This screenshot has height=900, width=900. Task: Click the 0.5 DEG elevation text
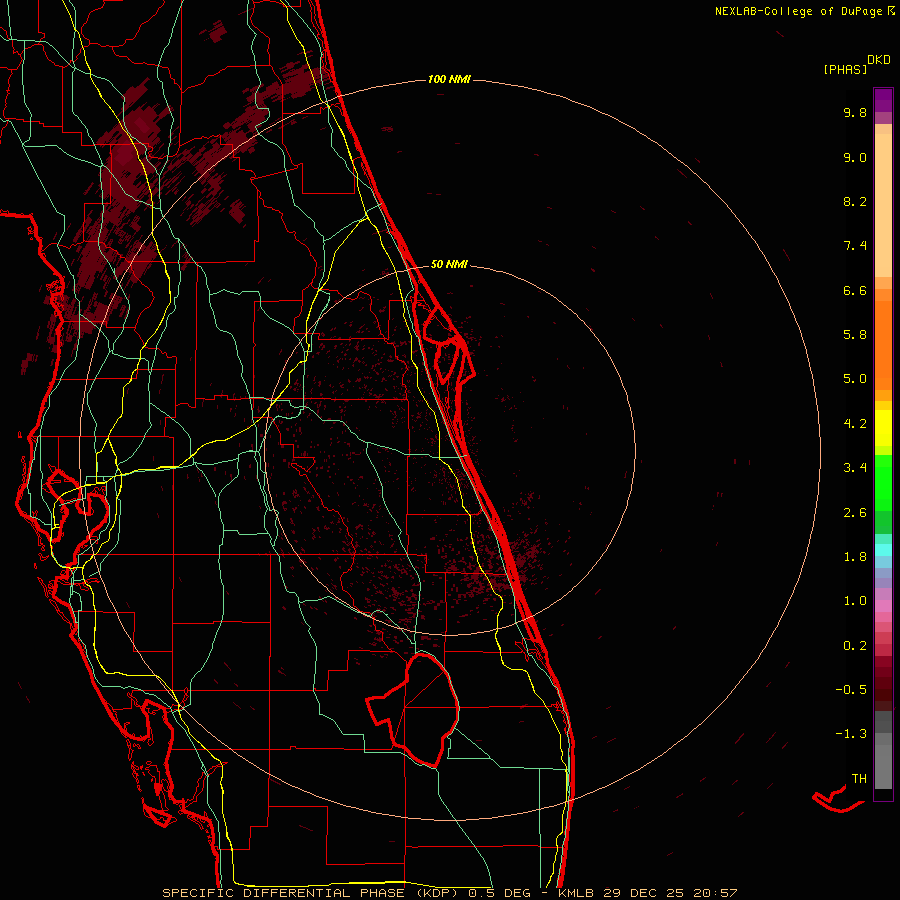(499, 893)
